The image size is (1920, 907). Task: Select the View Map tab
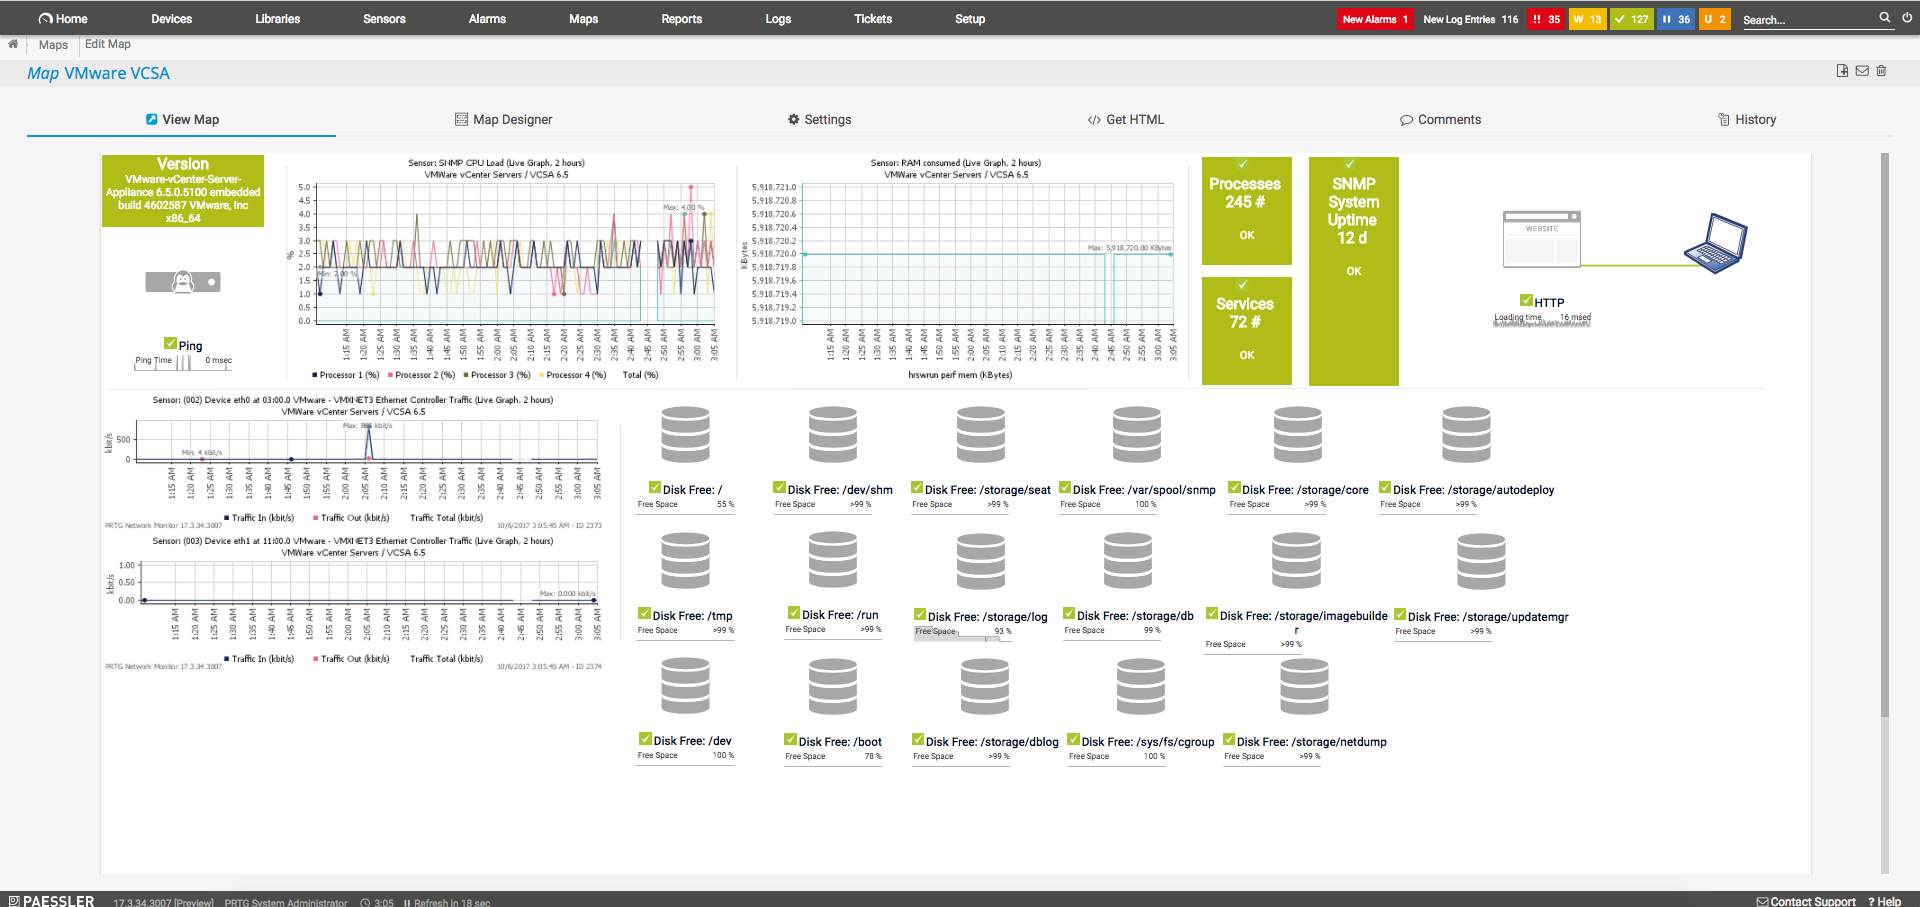182,119
